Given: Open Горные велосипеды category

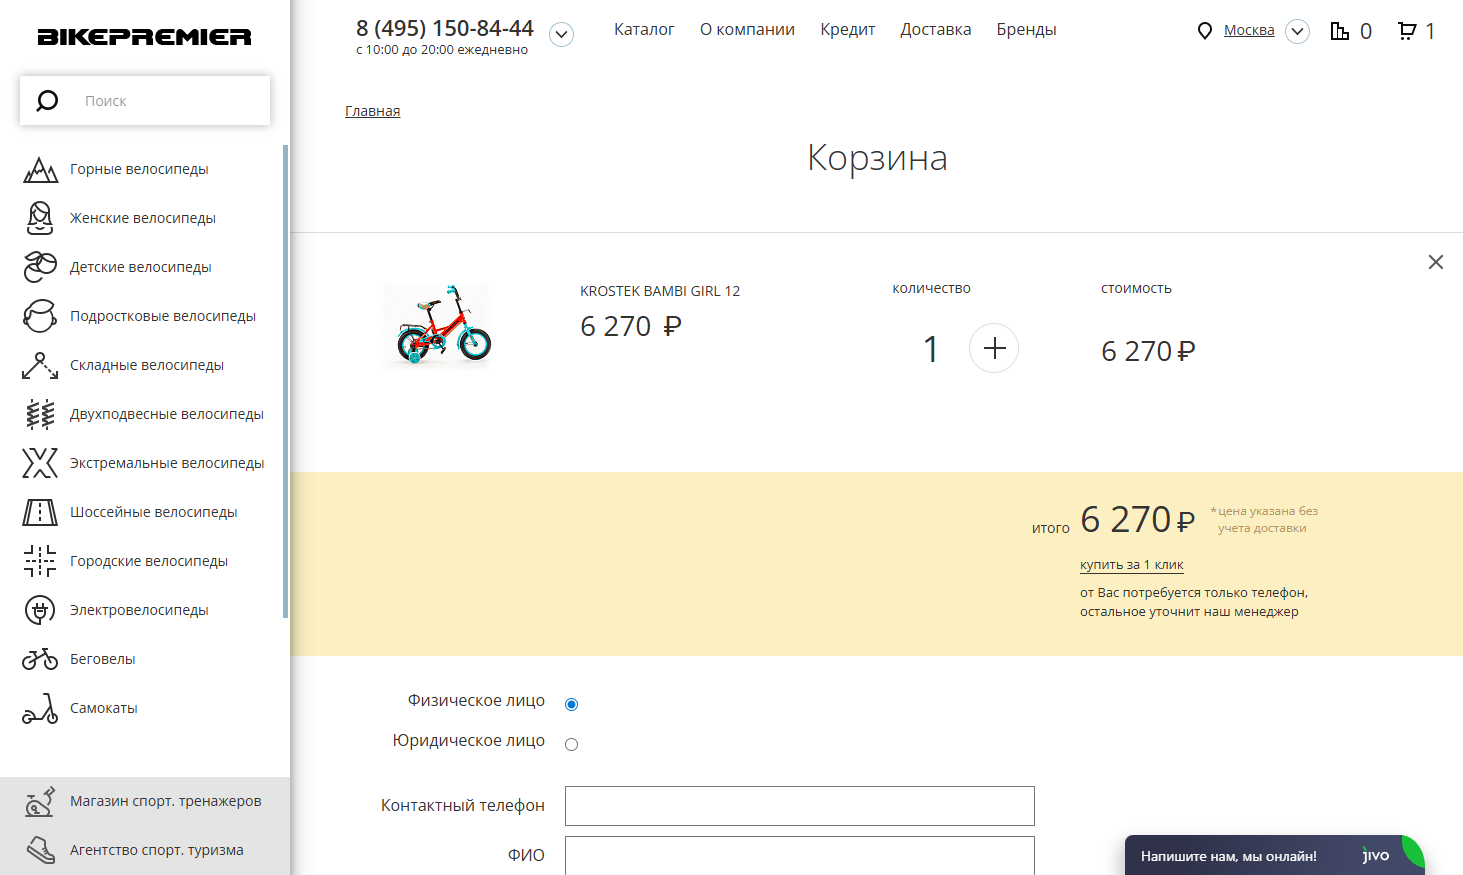Looking at the screenshot, I should point(139,169).
